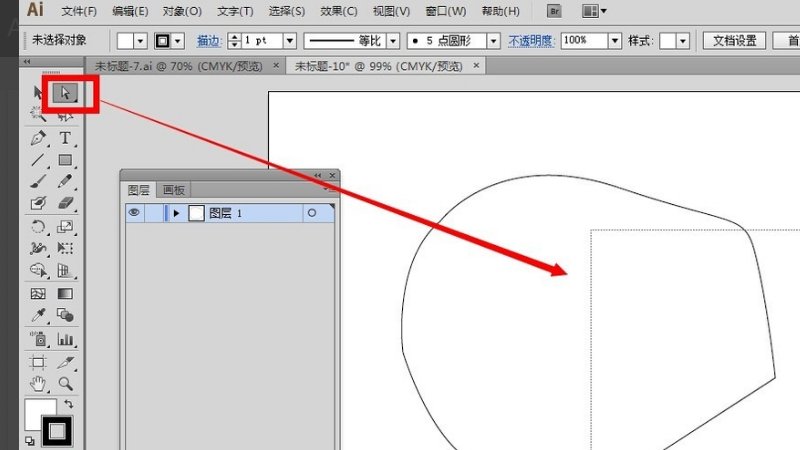
Task: Select the Line Segment tool
Action: (x=38, y=160)
